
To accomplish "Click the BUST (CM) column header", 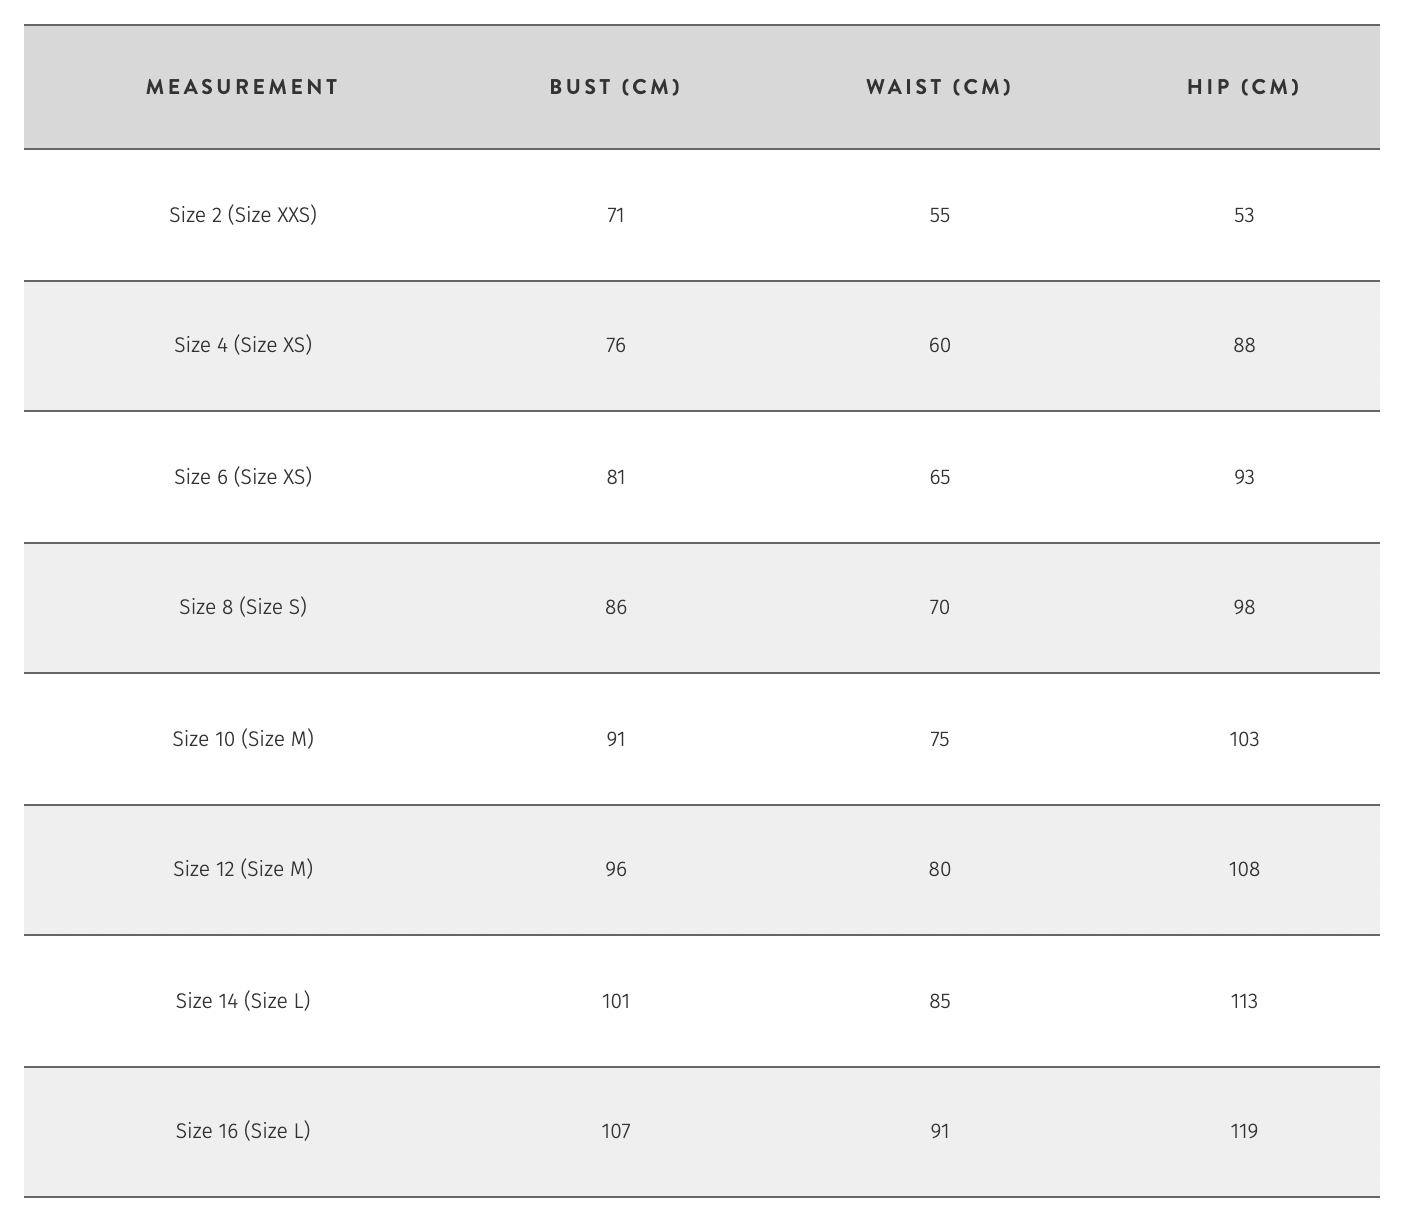I will [x=615, y=87].
